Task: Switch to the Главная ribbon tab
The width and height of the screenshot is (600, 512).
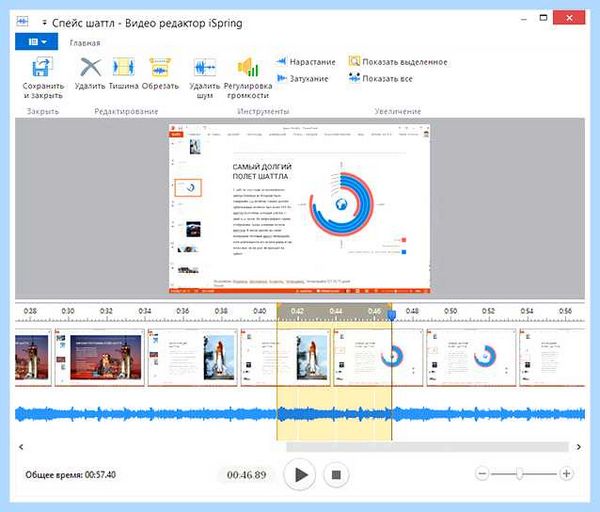Action: click(x=85, y=43)
